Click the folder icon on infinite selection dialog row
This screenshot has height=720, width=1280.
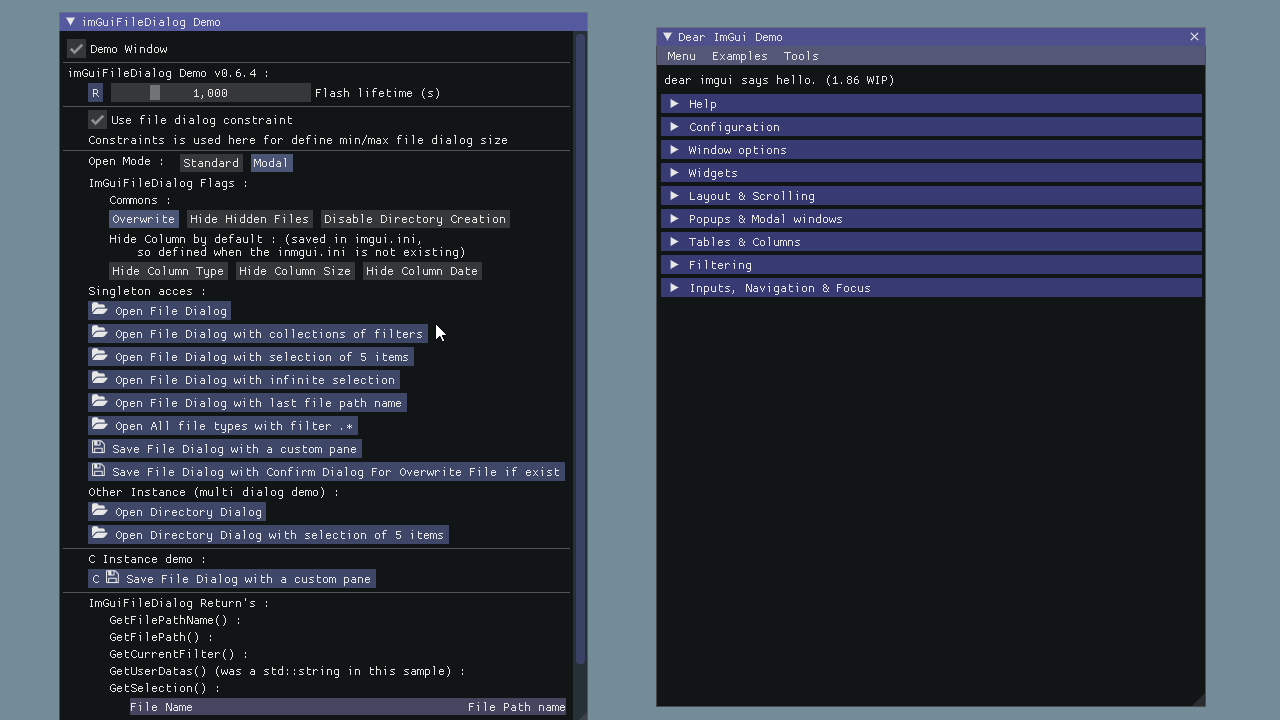click(99, 379)
